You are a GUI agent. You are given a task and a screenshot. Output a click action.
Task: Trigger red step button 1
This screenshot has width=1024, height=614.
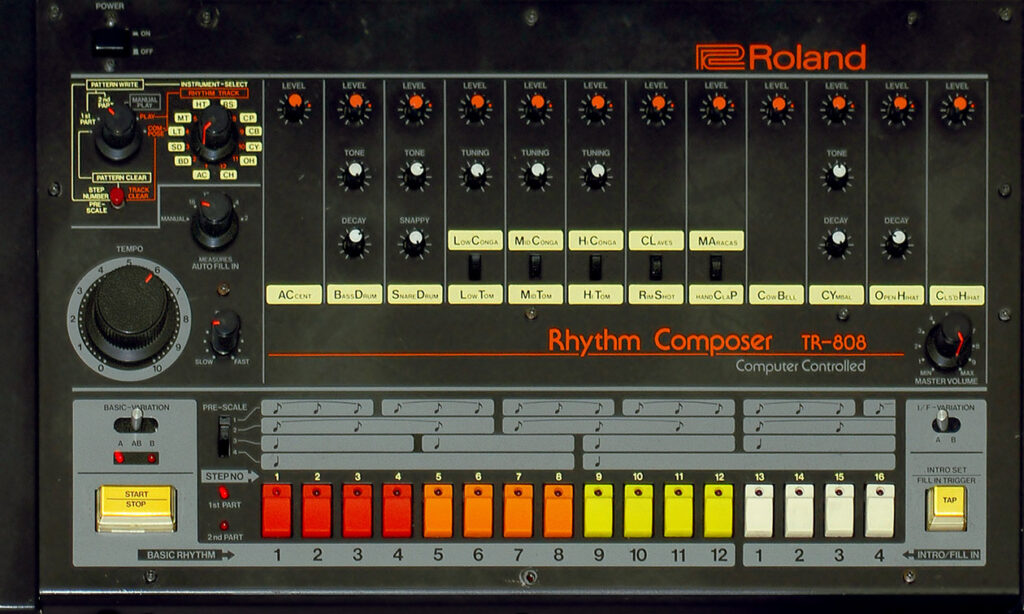277,511
